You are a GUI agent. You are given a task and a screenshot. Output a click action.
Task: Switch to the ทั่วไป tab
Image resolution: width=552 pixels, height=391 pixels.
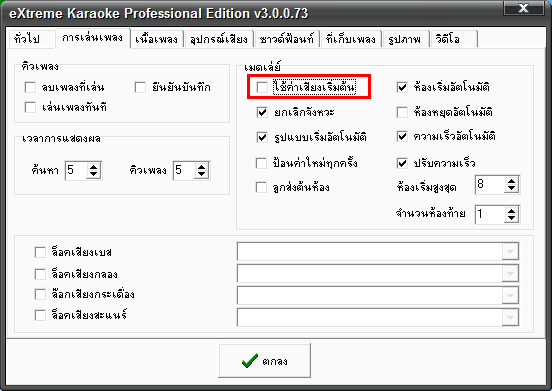pos(32,38)
